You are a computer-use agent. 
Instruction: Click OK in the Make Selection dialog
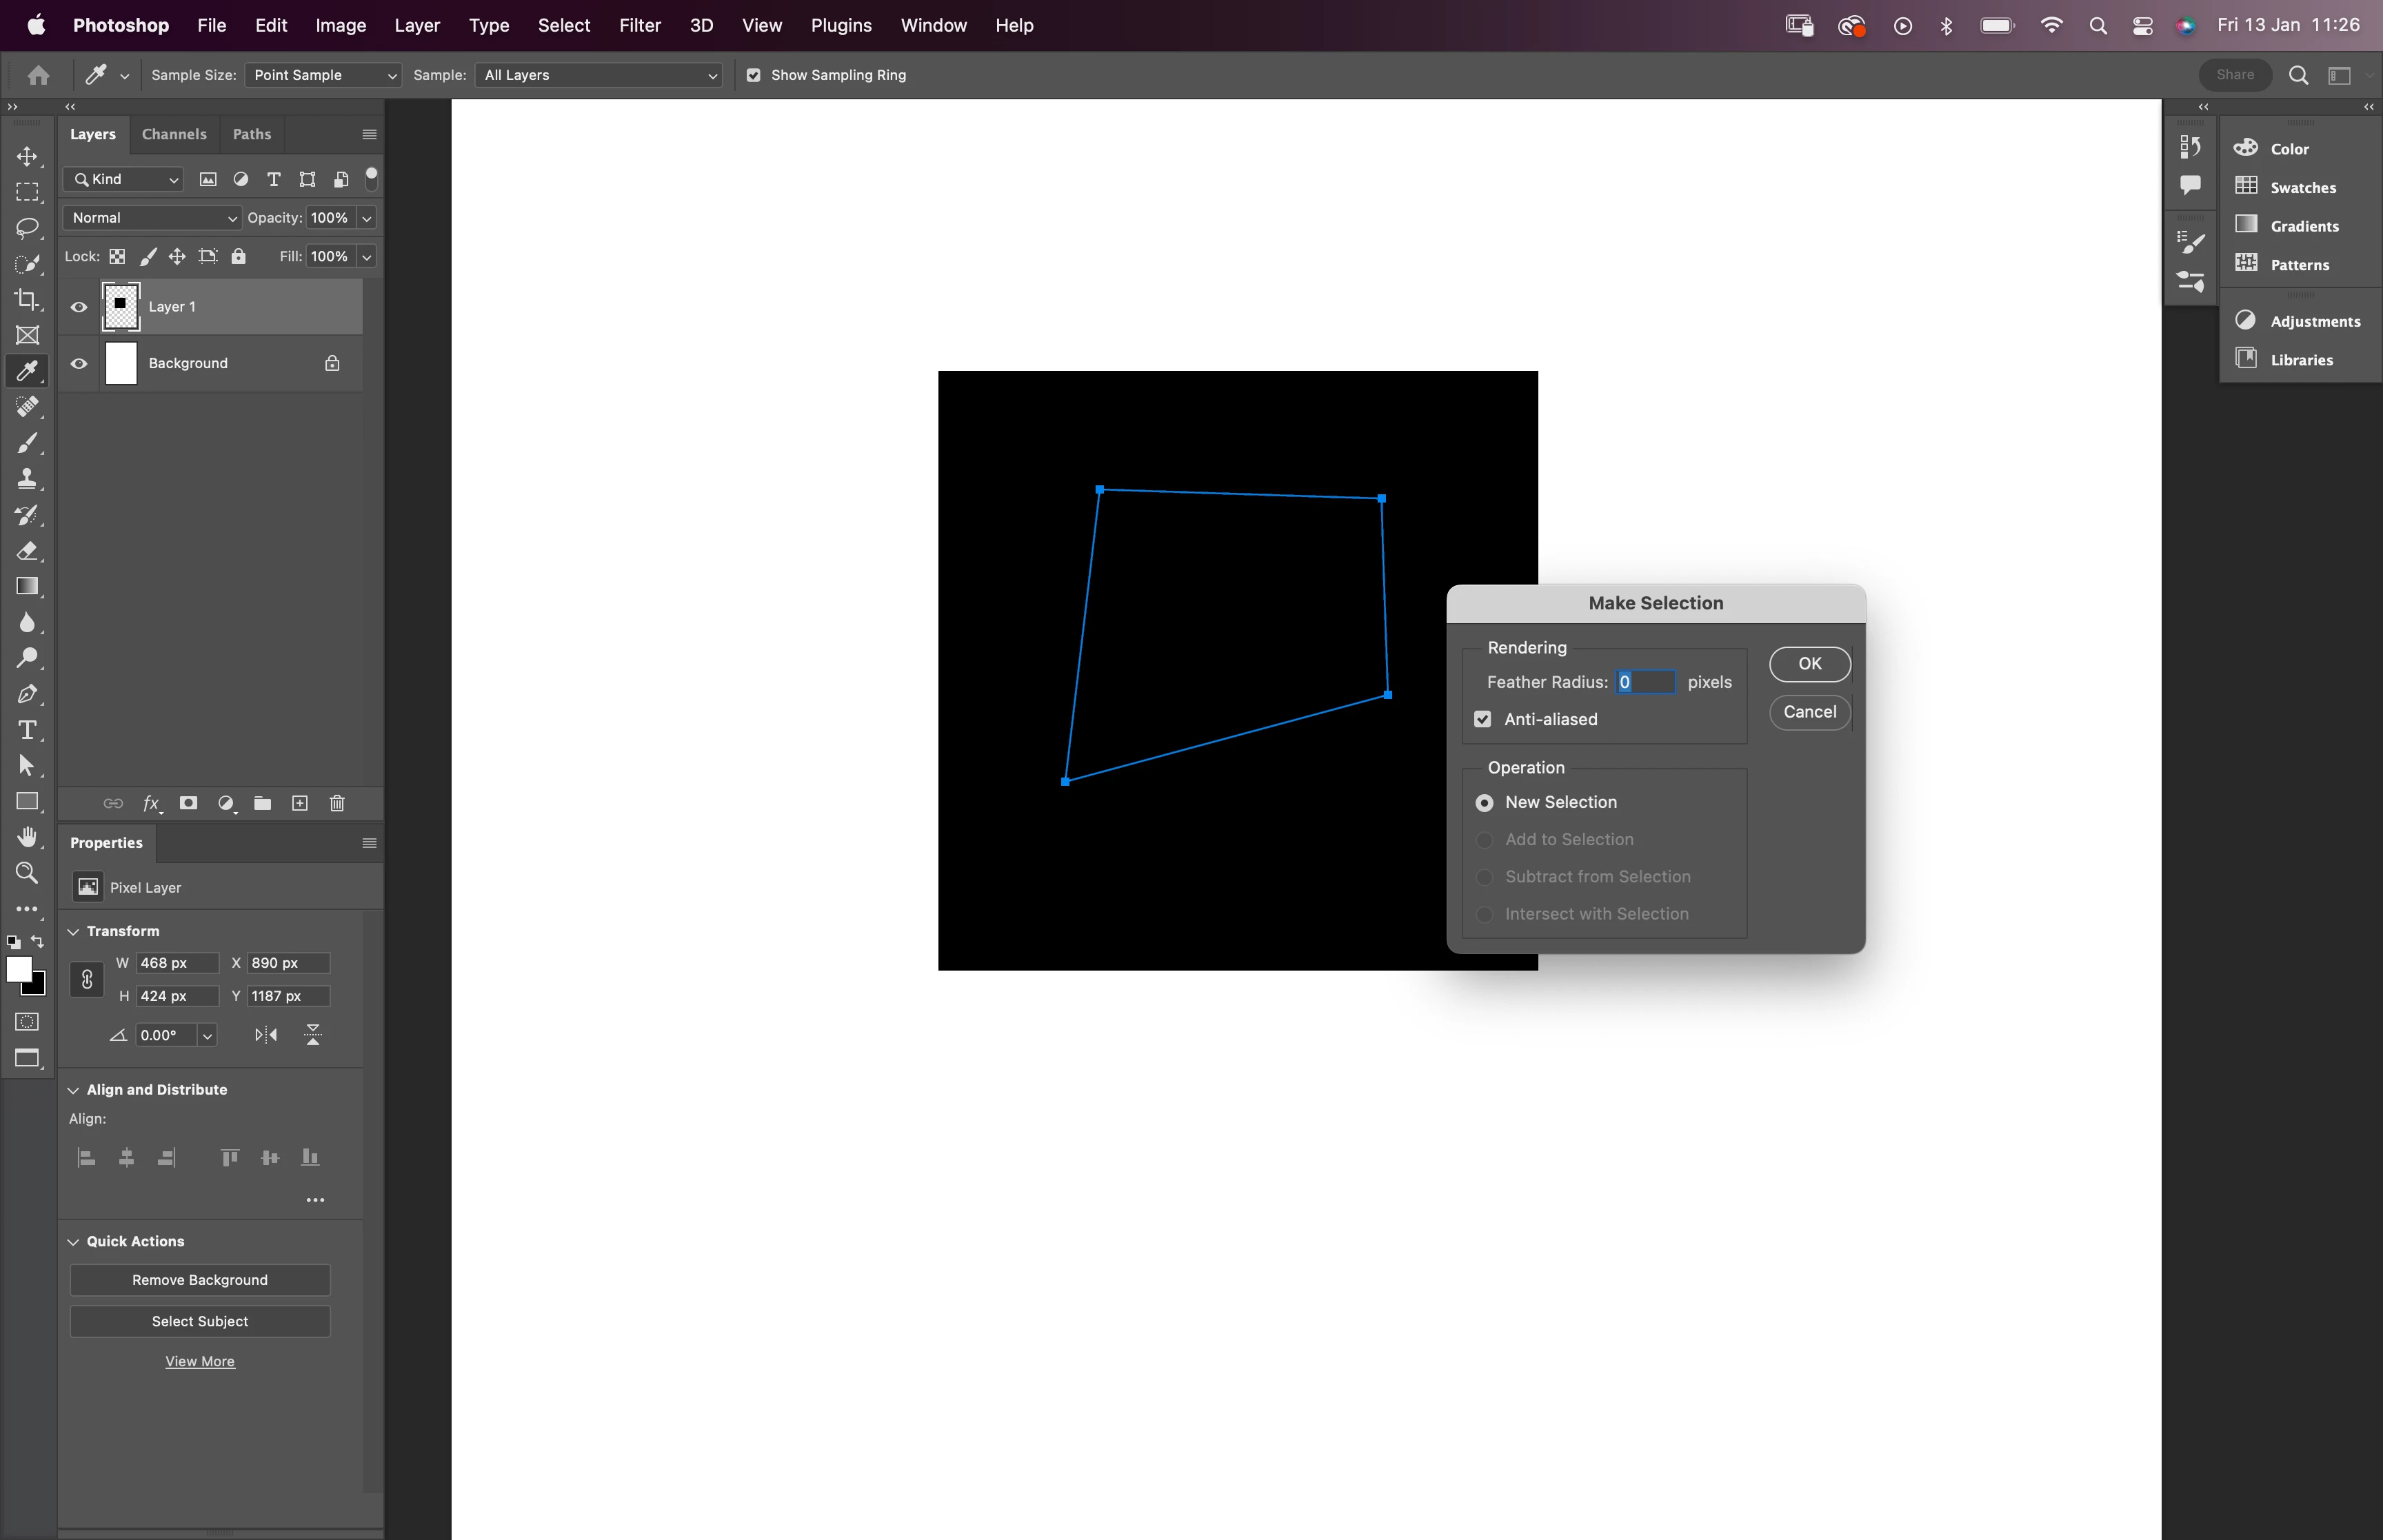point(1809,664)
